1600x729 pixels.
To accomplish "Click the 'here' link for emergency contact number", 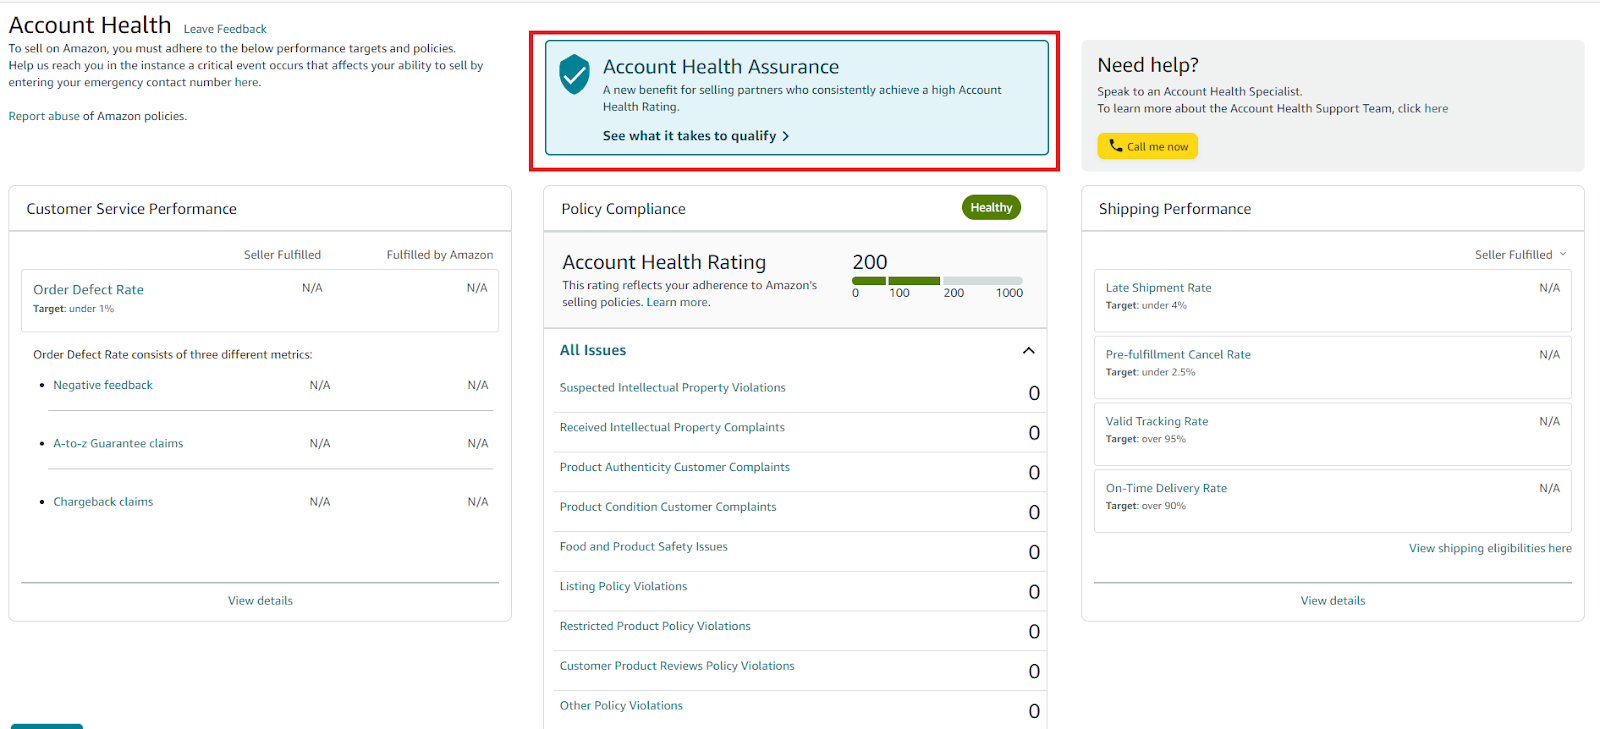I will 247,83.
